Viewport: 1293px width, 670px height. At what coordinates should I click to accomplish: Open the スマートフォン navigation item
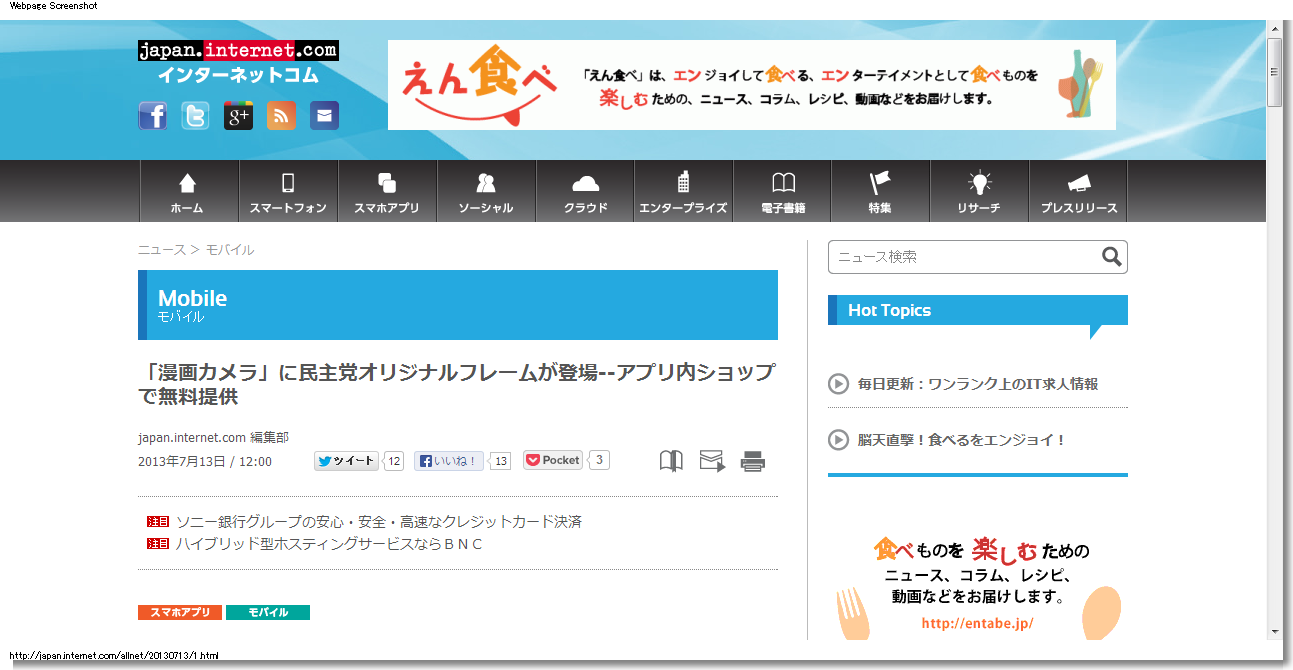(x=288, y=191)
